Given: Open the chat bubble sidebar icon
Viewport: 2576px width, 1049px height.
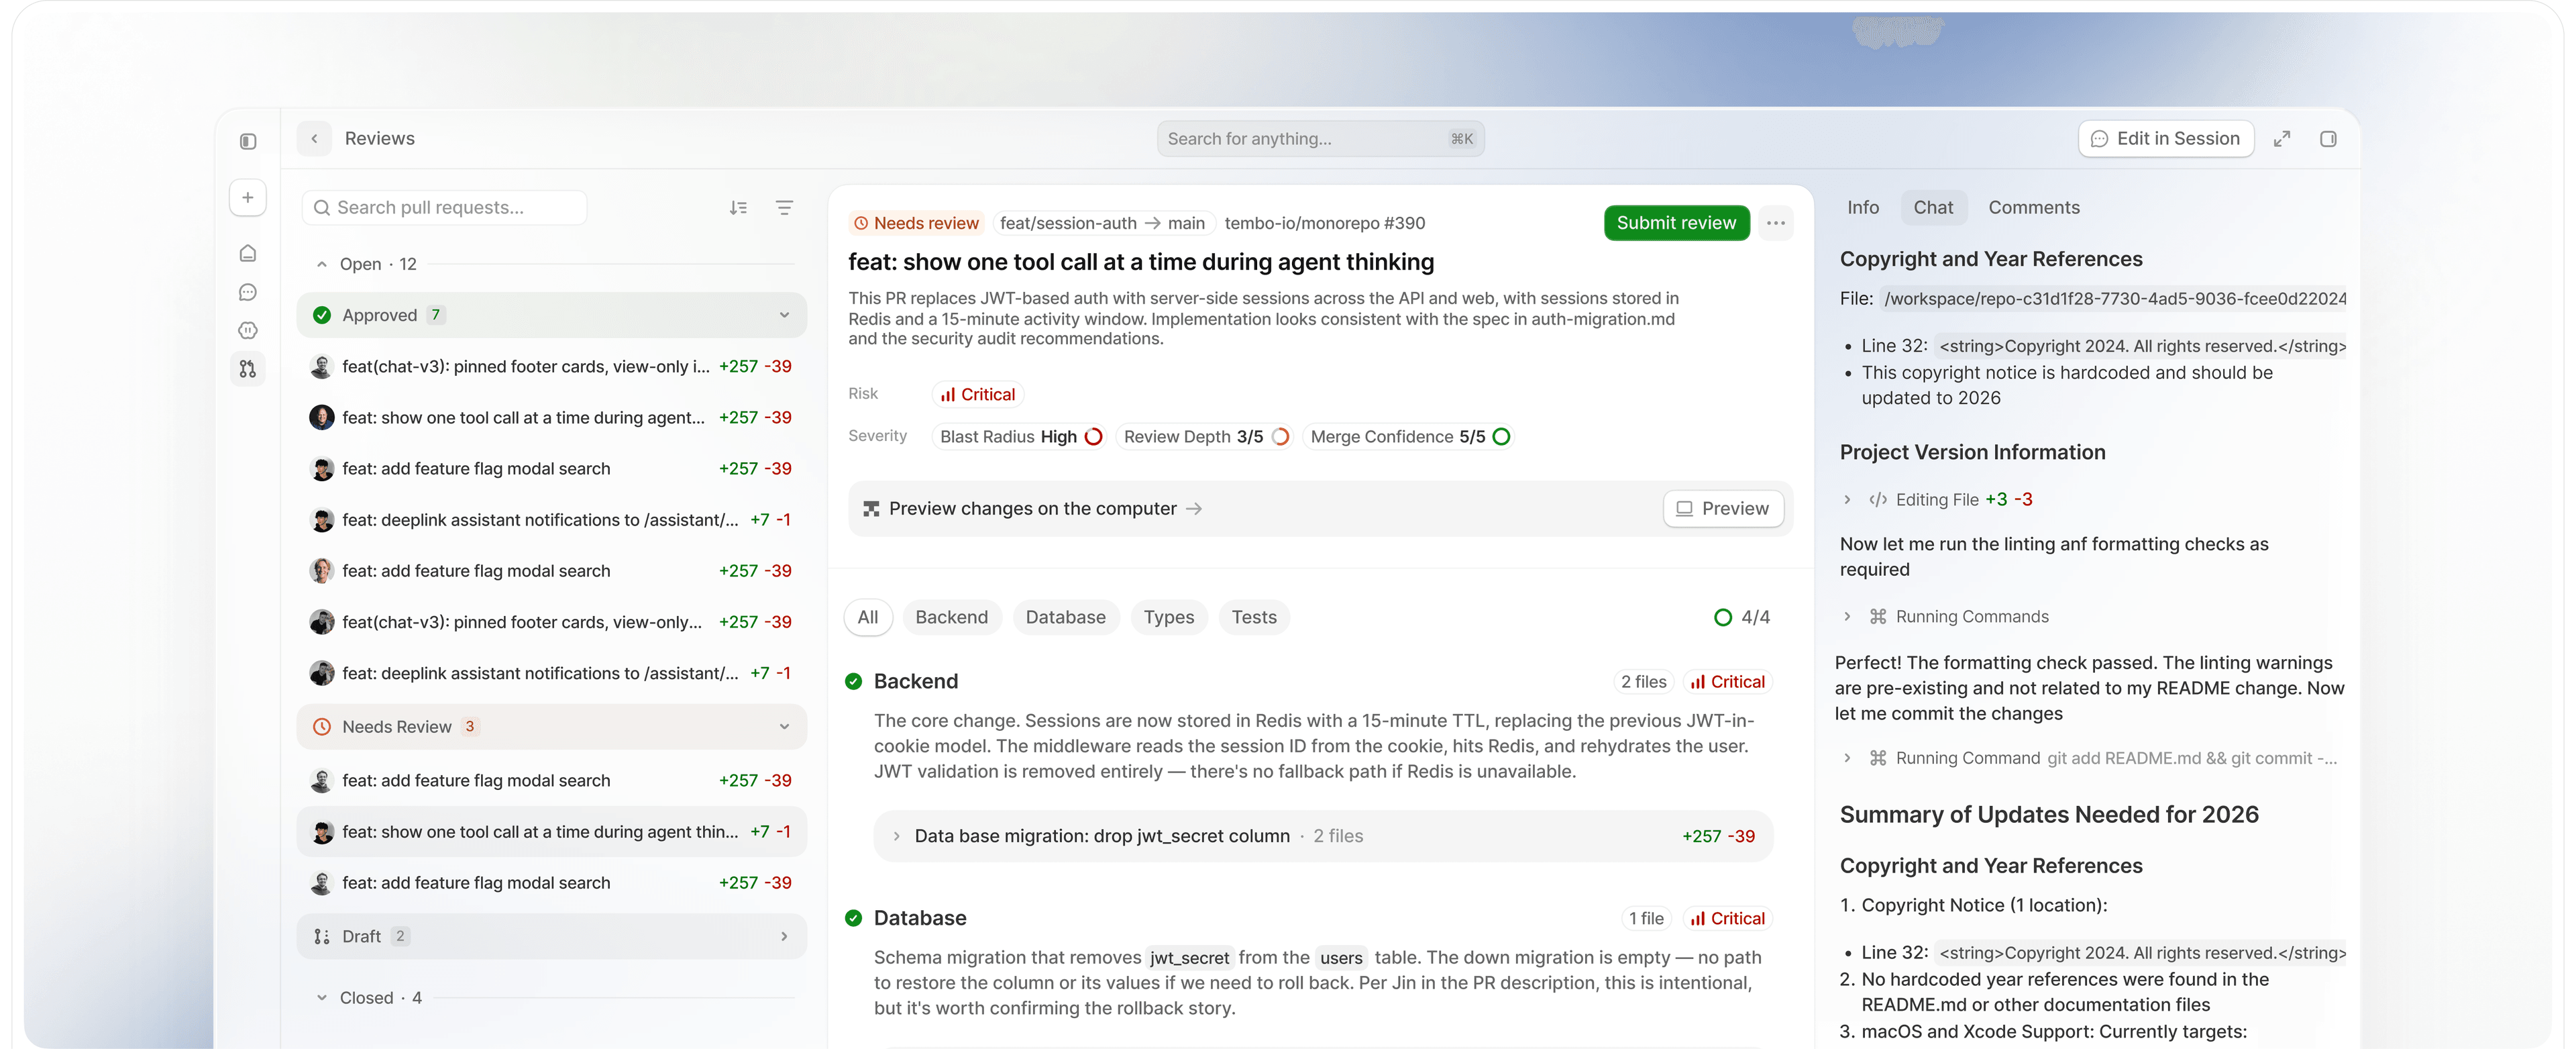Looking at the screenshot, I should 248,292.
